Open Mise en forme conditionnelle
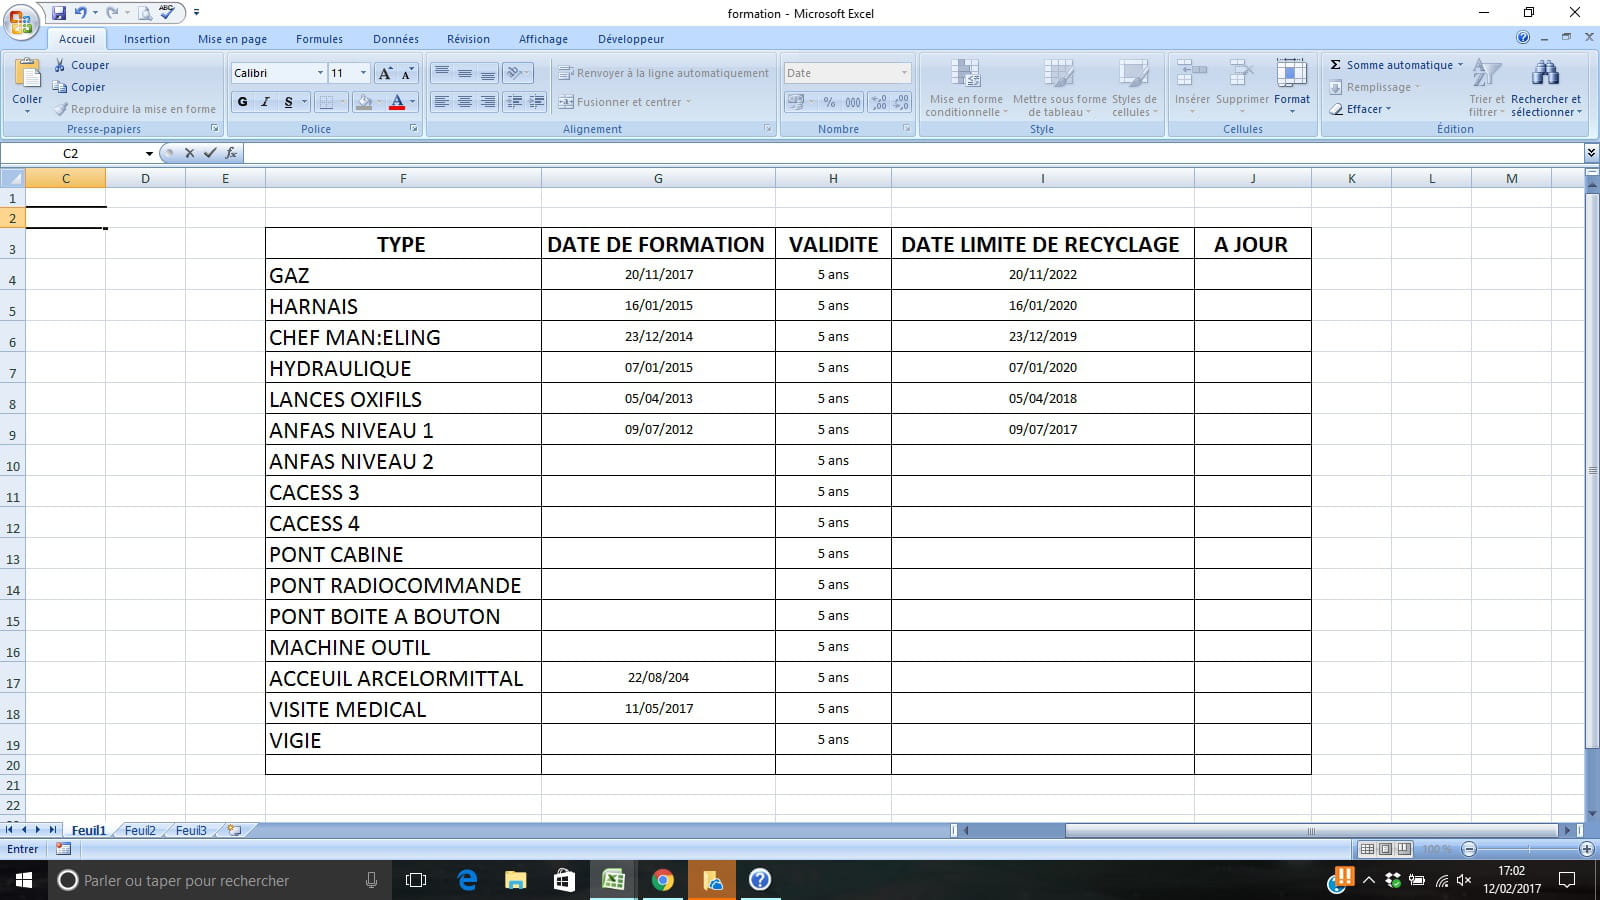This screenshot has height=900, width=1600. (x=965, y=75)
